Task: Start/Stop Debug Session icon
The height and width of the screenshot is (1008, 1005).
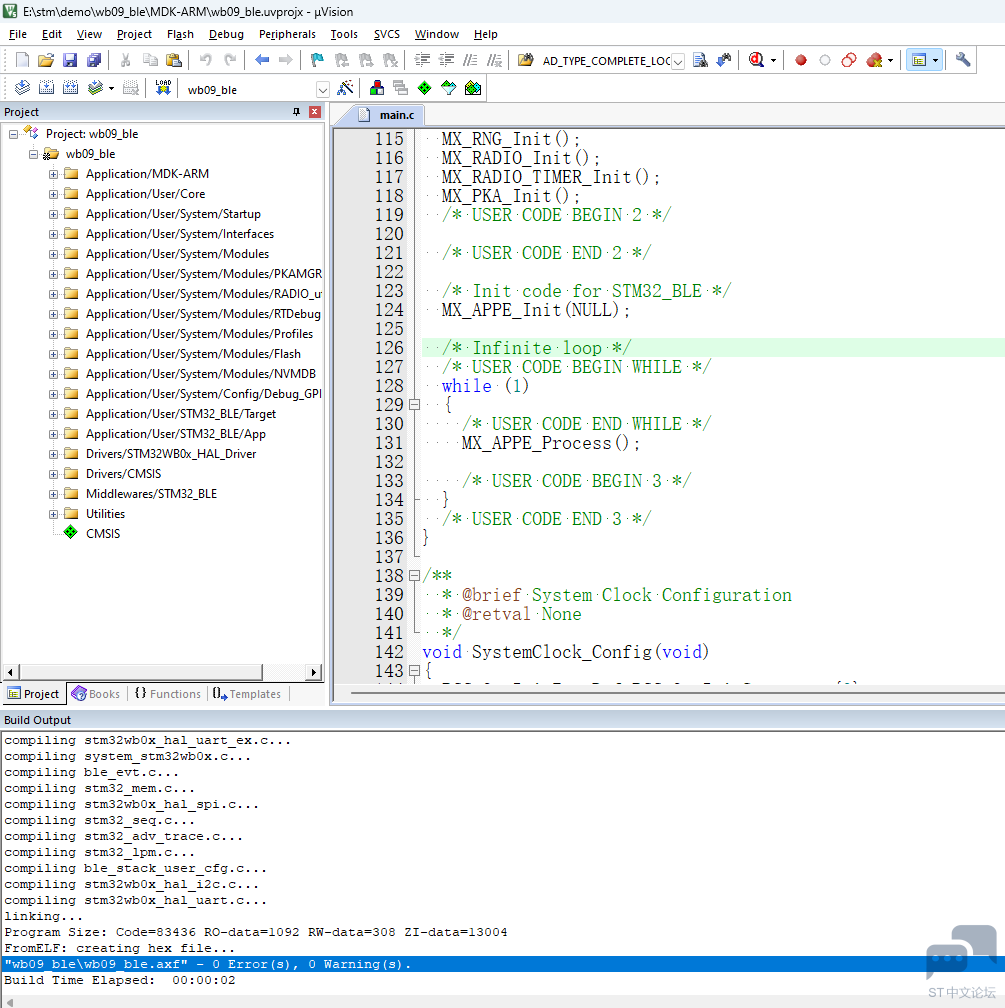Action: [757, 60]
